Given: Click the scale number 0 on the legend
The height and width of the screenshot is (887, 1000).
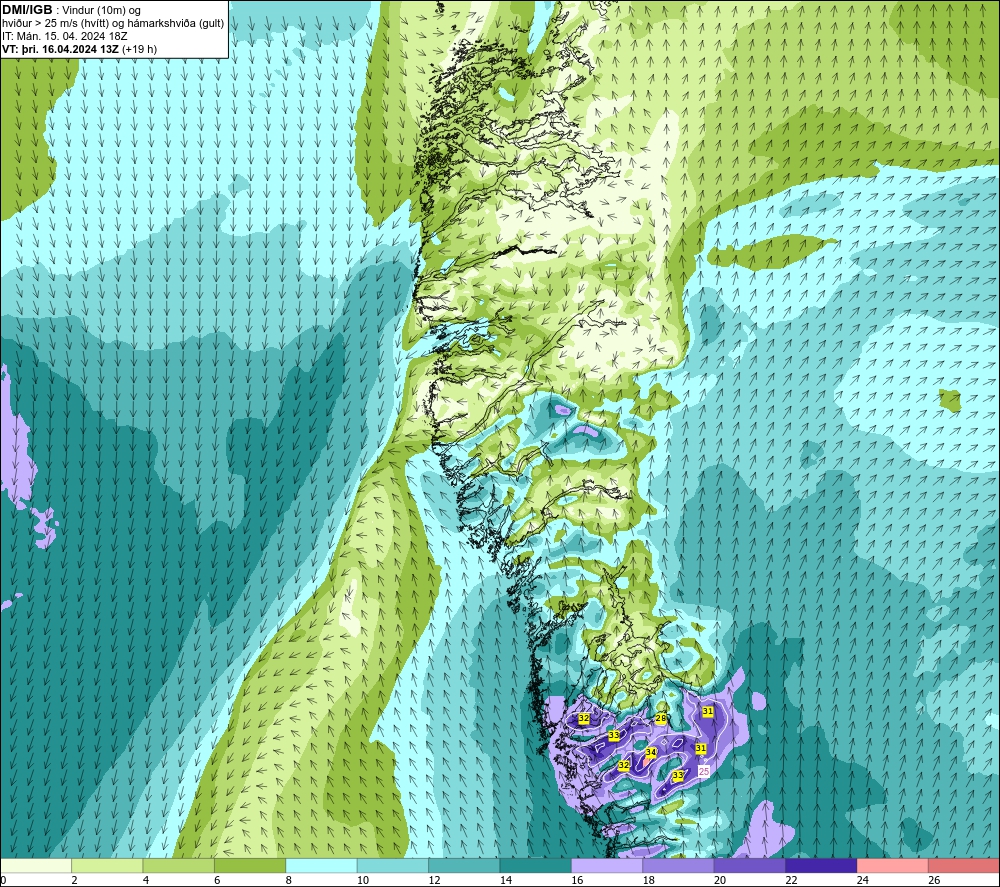Looking at the screenshot, I should [x=3, y=880].
